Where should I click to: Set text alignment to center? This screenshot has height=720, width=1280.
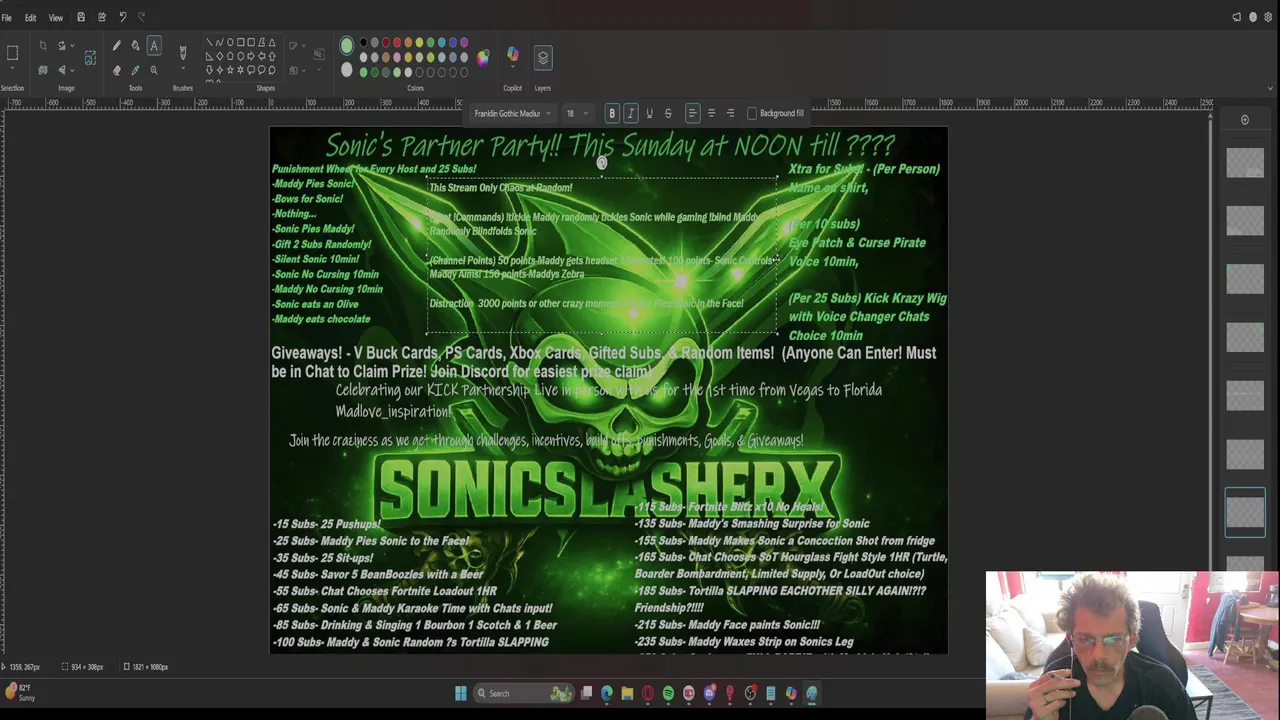pyautogui.click(x=711, y=113)
